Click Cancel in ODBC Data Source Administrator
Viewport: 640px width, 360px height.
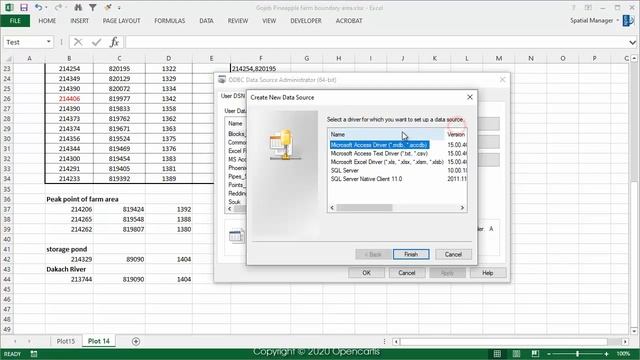(x=407, y=273)
